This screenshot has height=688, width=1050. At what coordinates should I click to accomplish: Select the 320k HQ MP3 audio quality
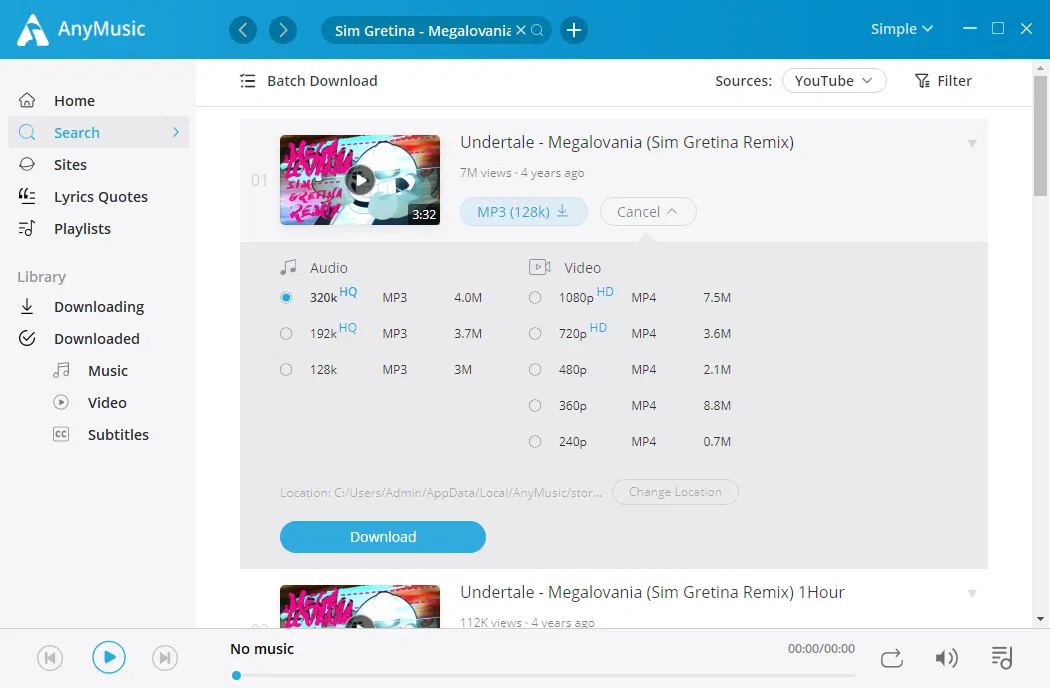[285, 297]
